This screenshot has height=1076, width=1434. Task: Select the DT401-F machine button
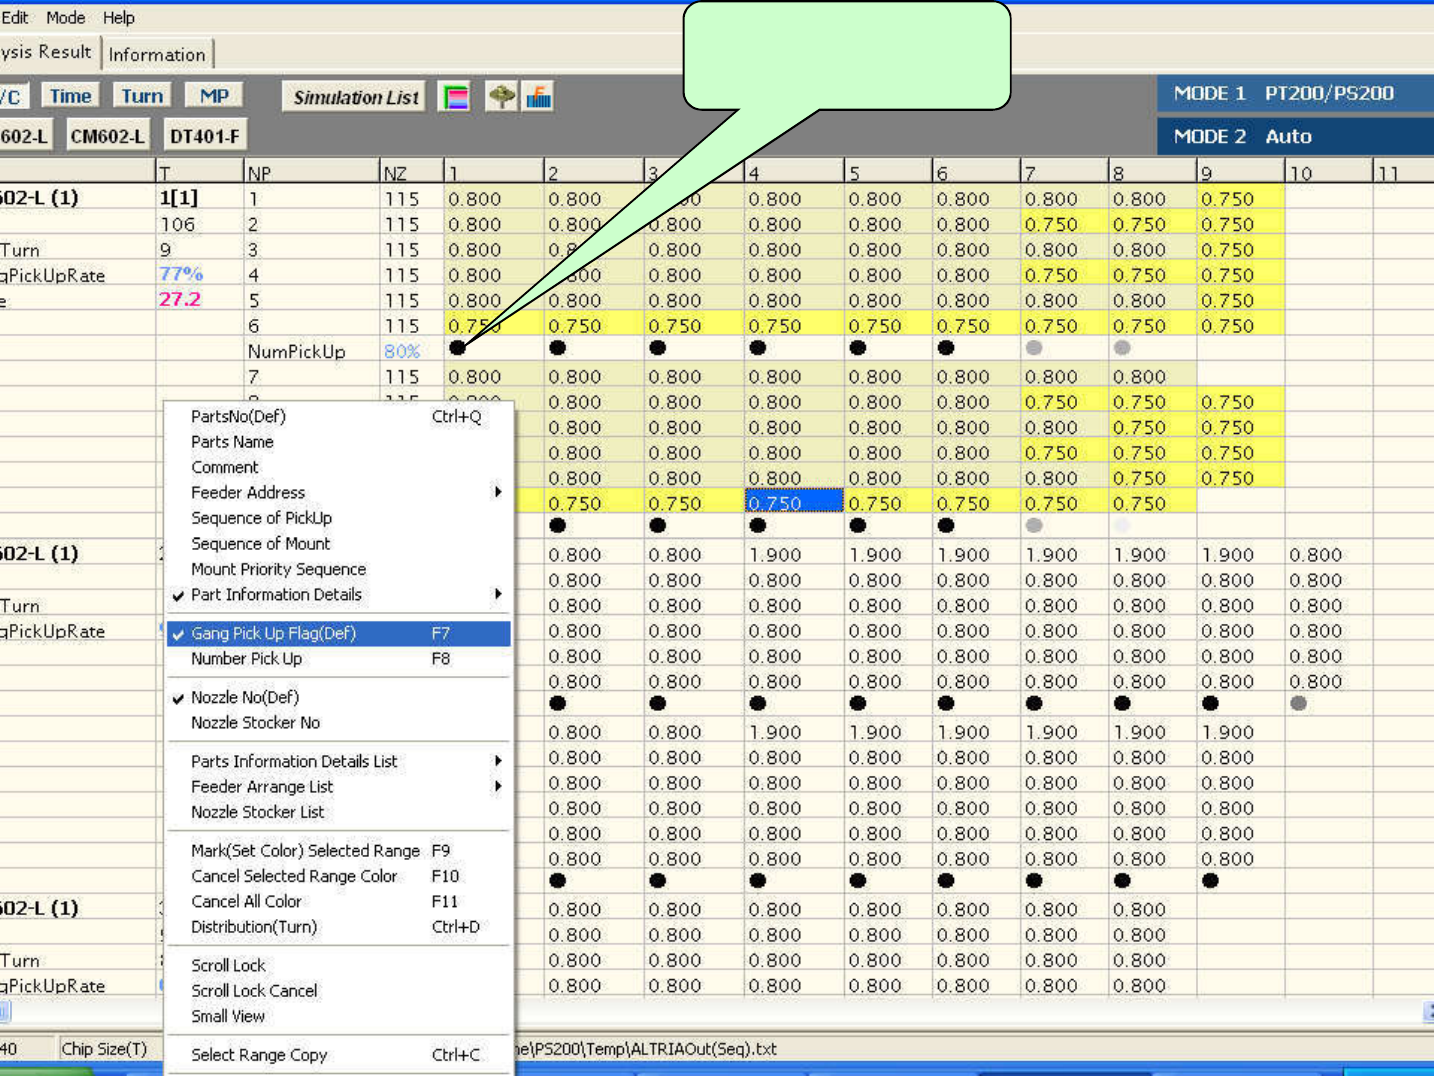pos(204,136)
